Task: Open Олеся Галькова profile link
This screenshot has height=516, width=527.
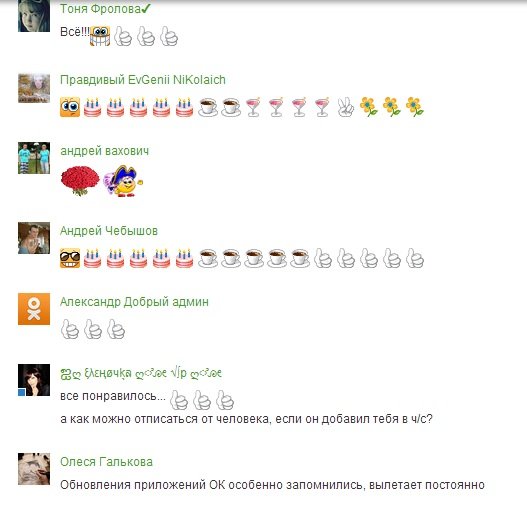Action: coord(107,462)
